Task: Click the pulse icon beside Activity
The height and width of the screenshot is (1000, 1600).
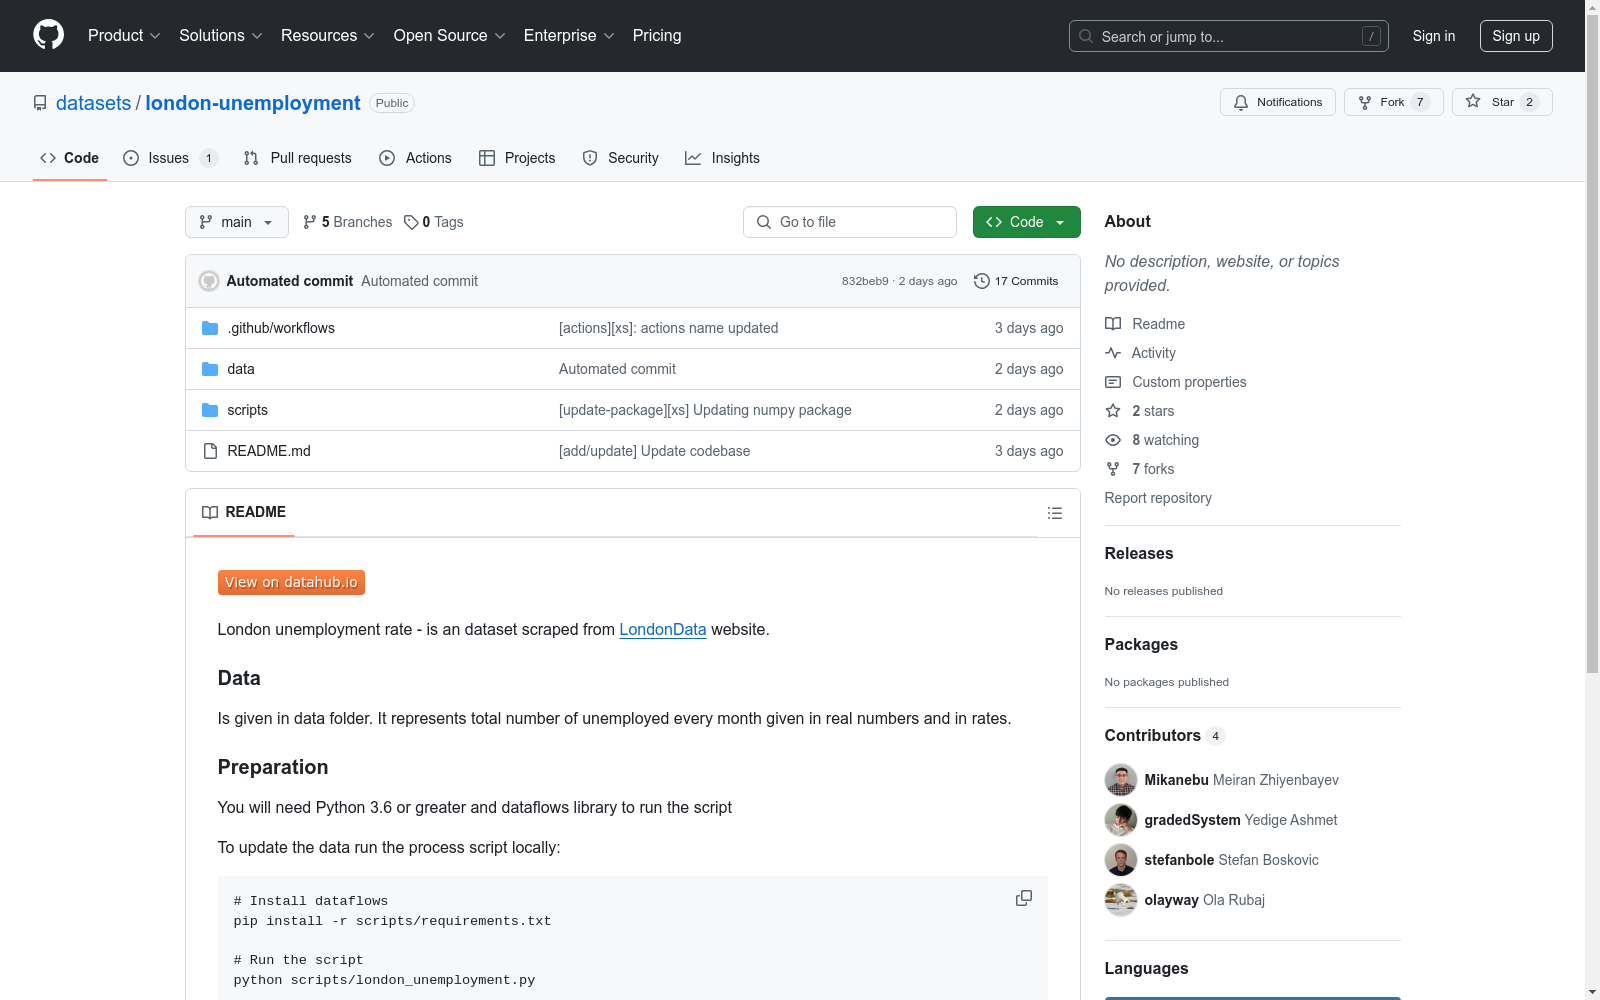Action: click(x=1113, y=353)
